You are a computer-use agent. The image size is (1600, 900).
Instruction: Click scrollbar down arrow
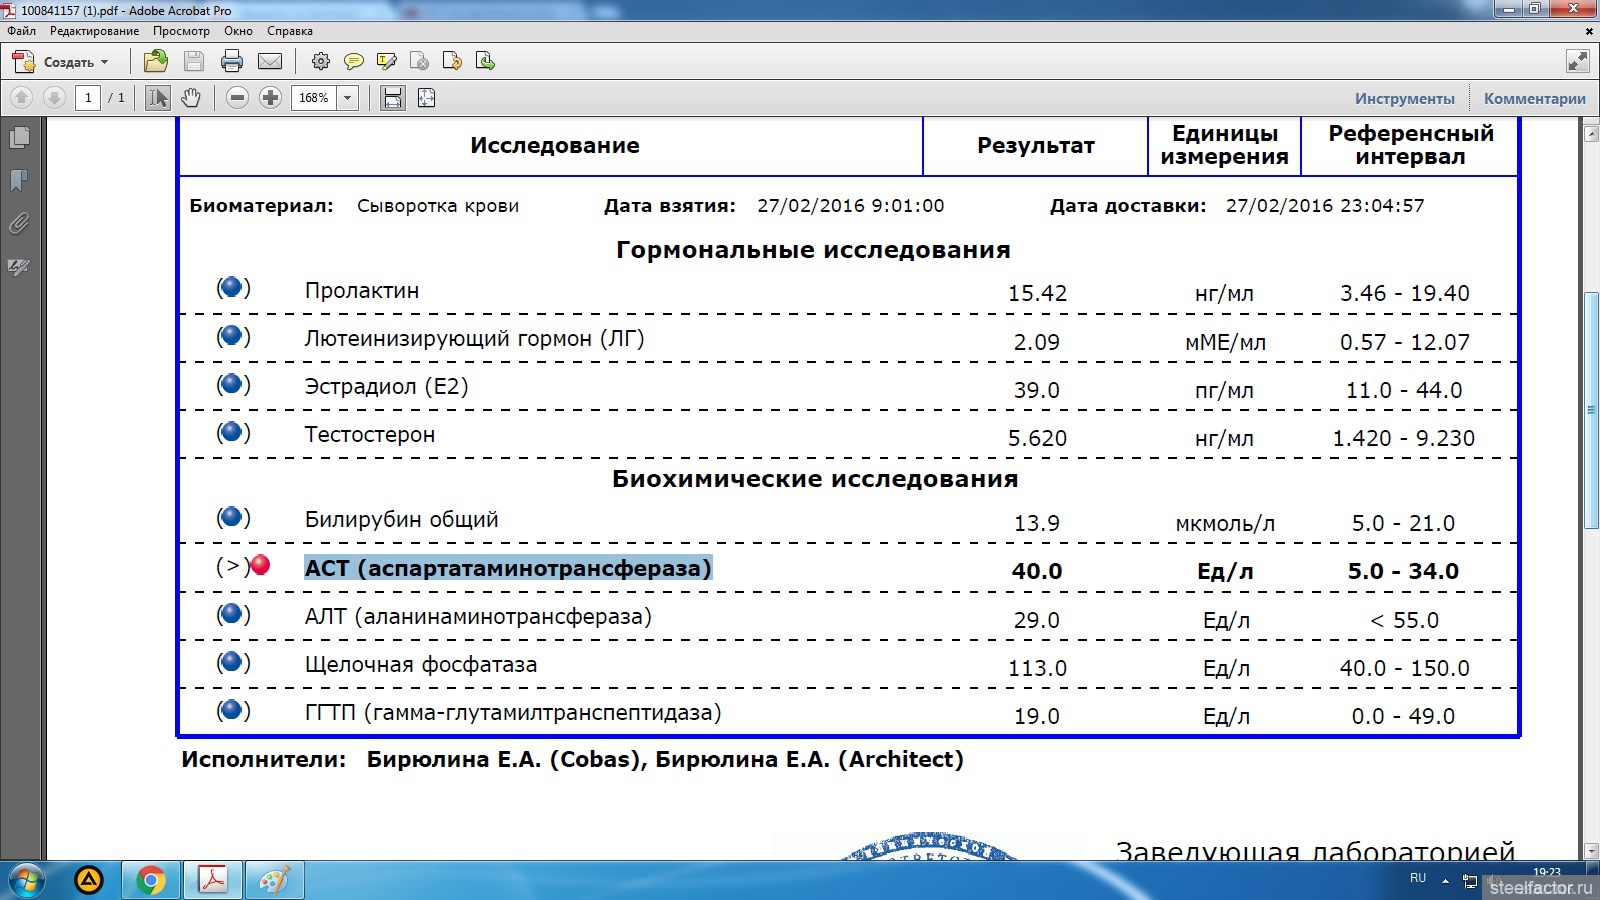[x=1591, y=851]
